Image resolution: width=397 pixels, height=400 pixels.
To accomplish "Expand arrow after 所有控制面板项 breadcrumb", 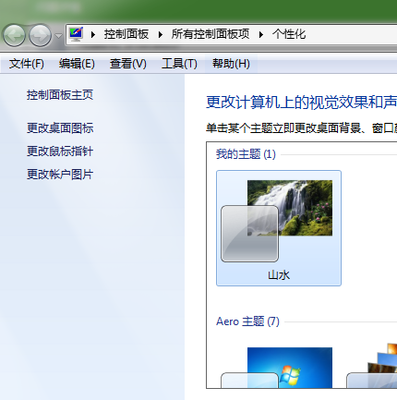I will tap(261, 34).
